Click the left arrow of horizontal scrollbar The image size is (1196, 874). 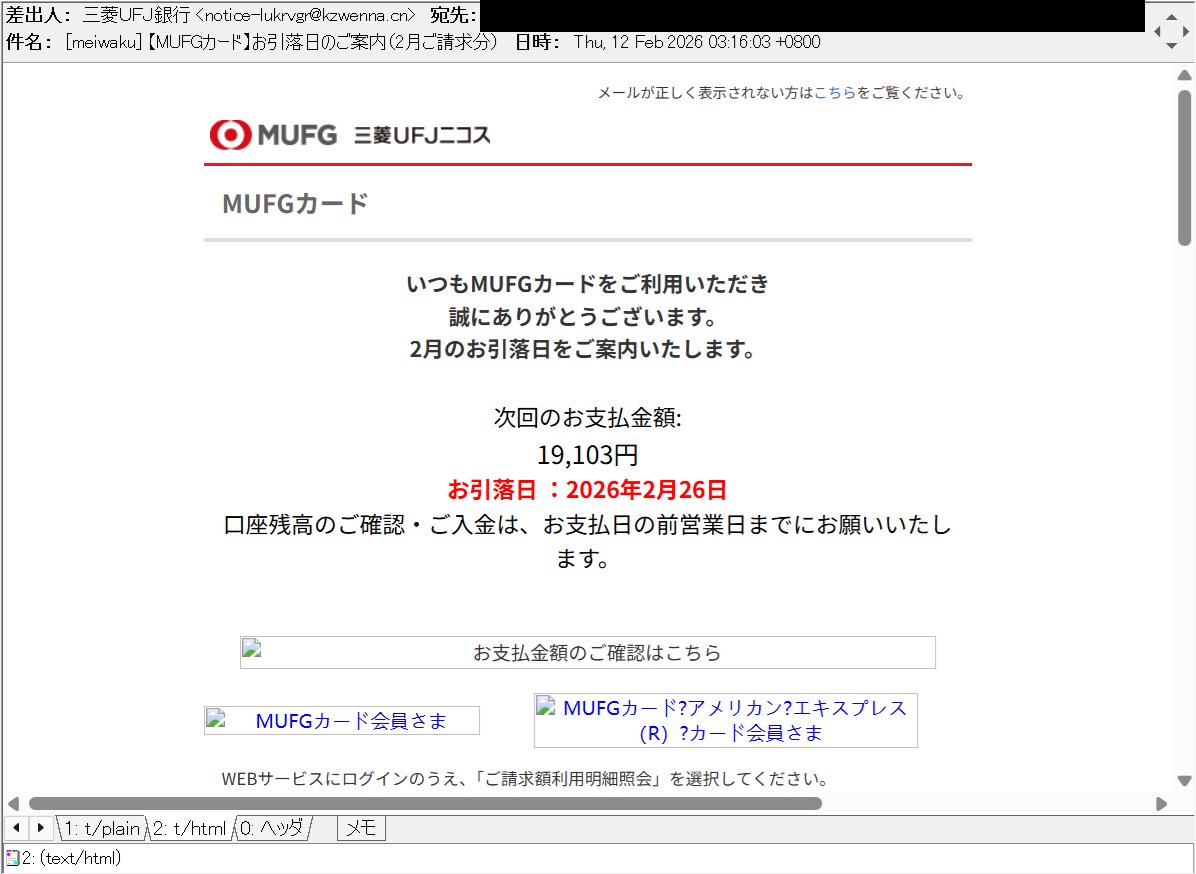(x=14, y=804)
